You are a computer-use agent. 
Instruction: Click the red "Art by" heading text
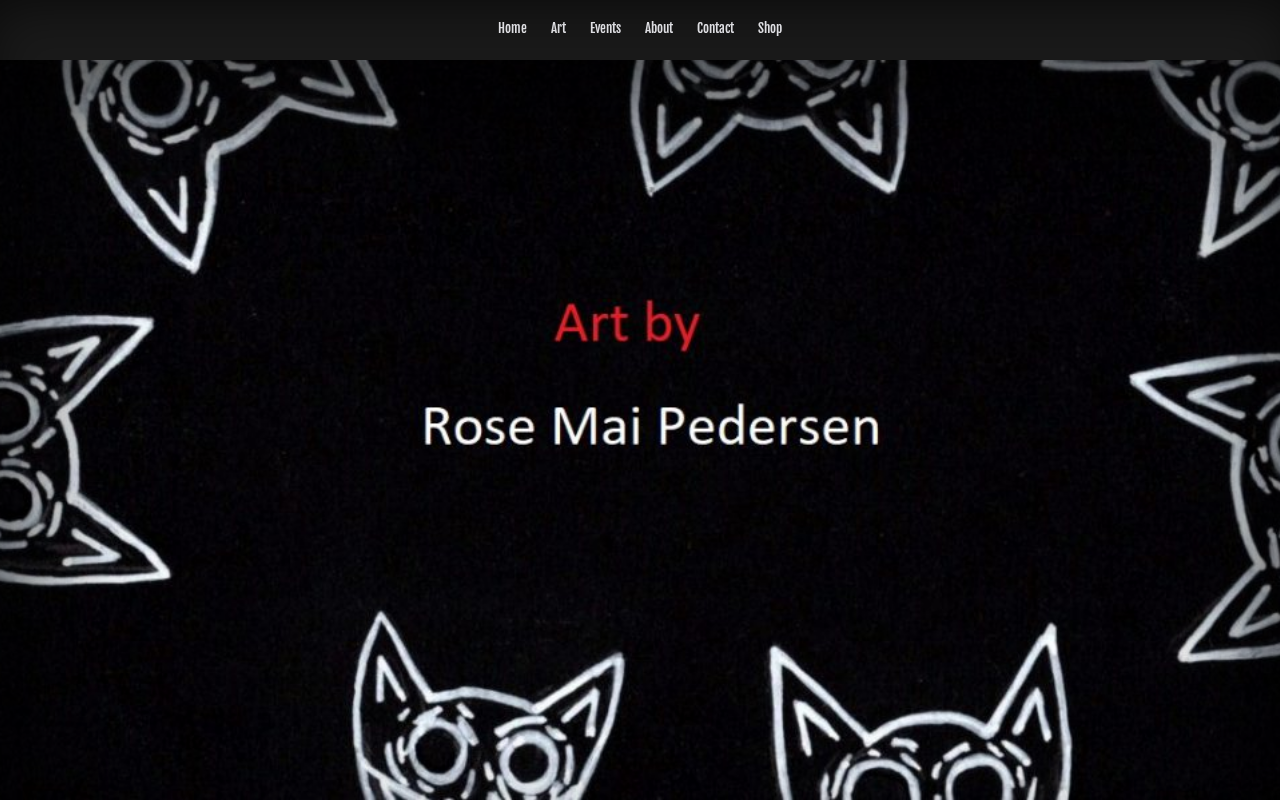[x=627, y=324]
